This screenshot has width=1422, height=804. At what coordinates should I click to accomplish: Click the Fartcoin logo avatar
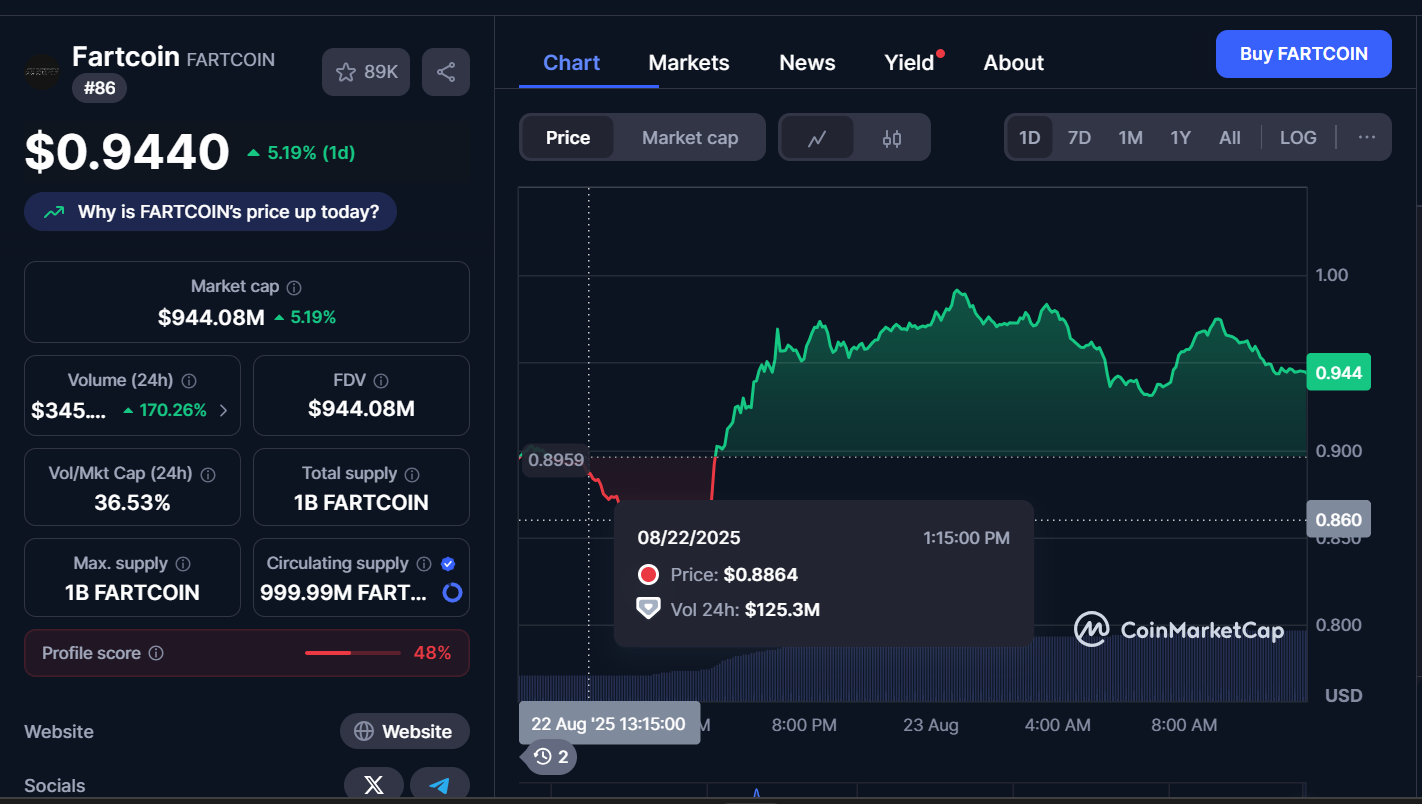[x=43, y=72]
